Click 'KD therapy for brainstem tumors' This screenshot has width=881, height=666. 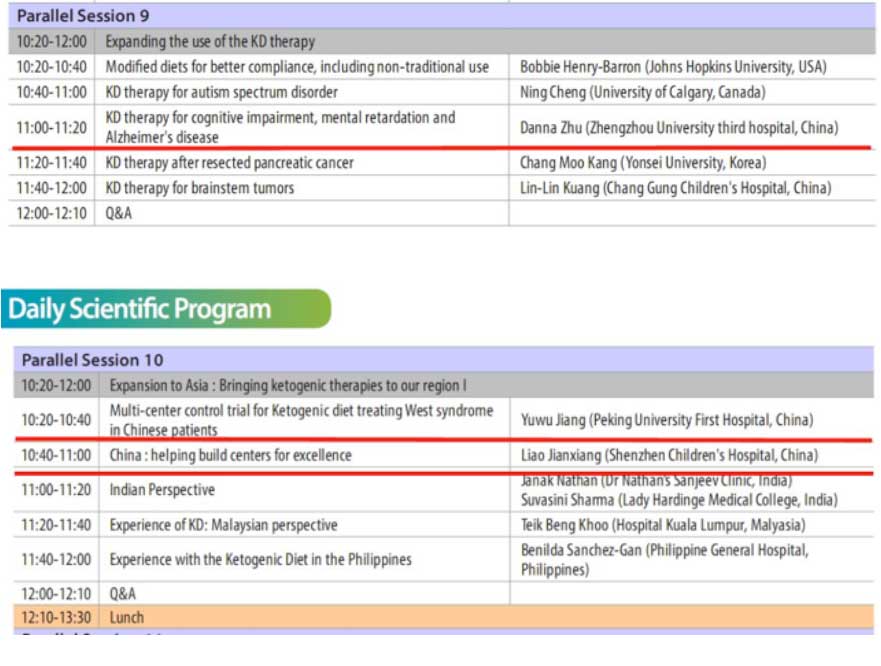pyautogui.click(x=199, y=188)
